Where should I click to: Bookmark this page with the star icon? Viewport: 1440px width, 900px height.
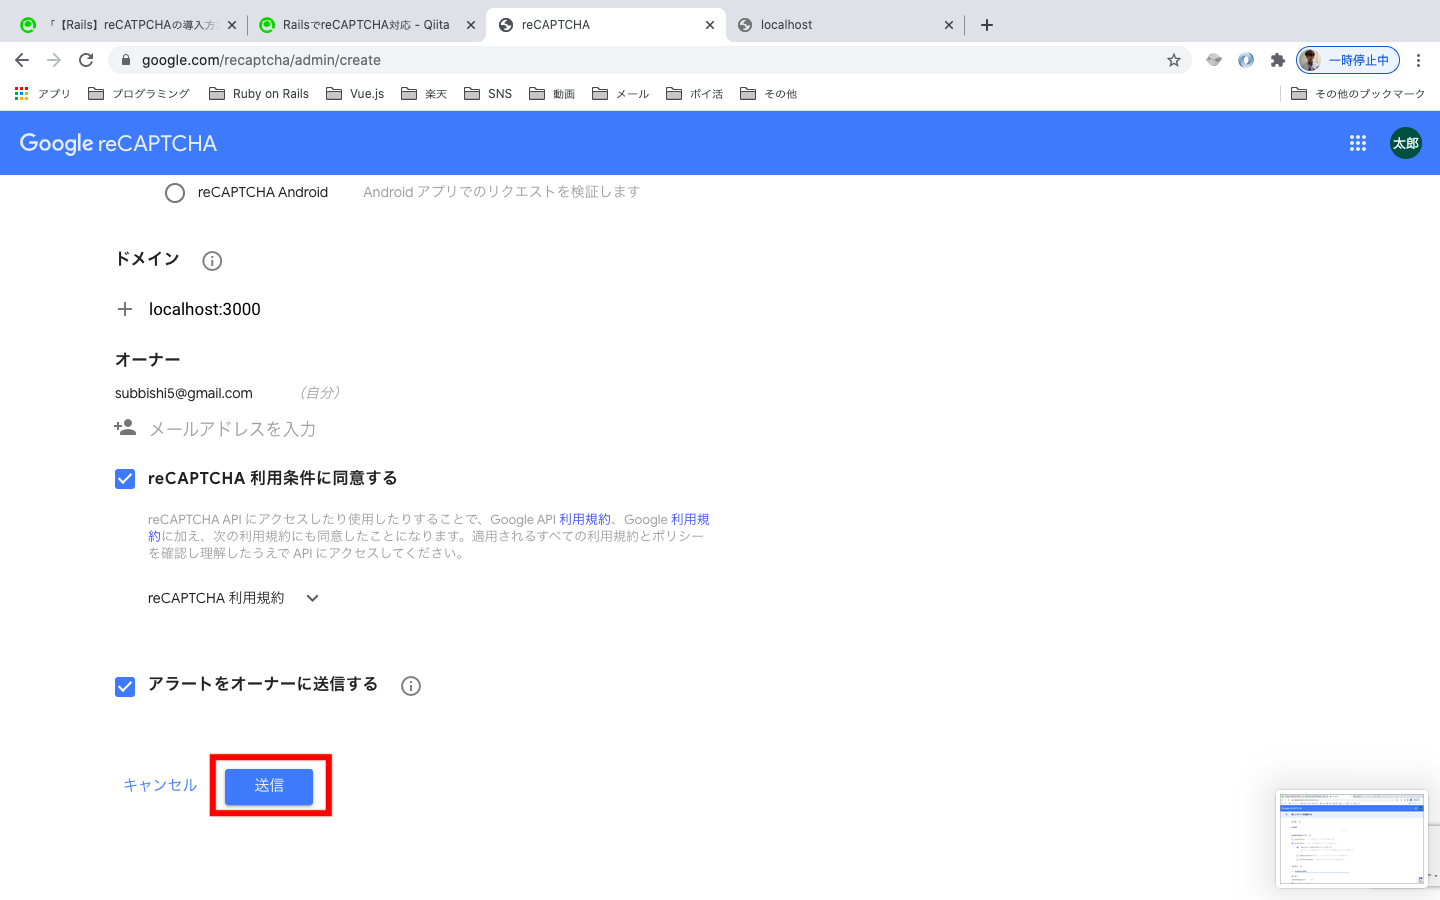1174,60
